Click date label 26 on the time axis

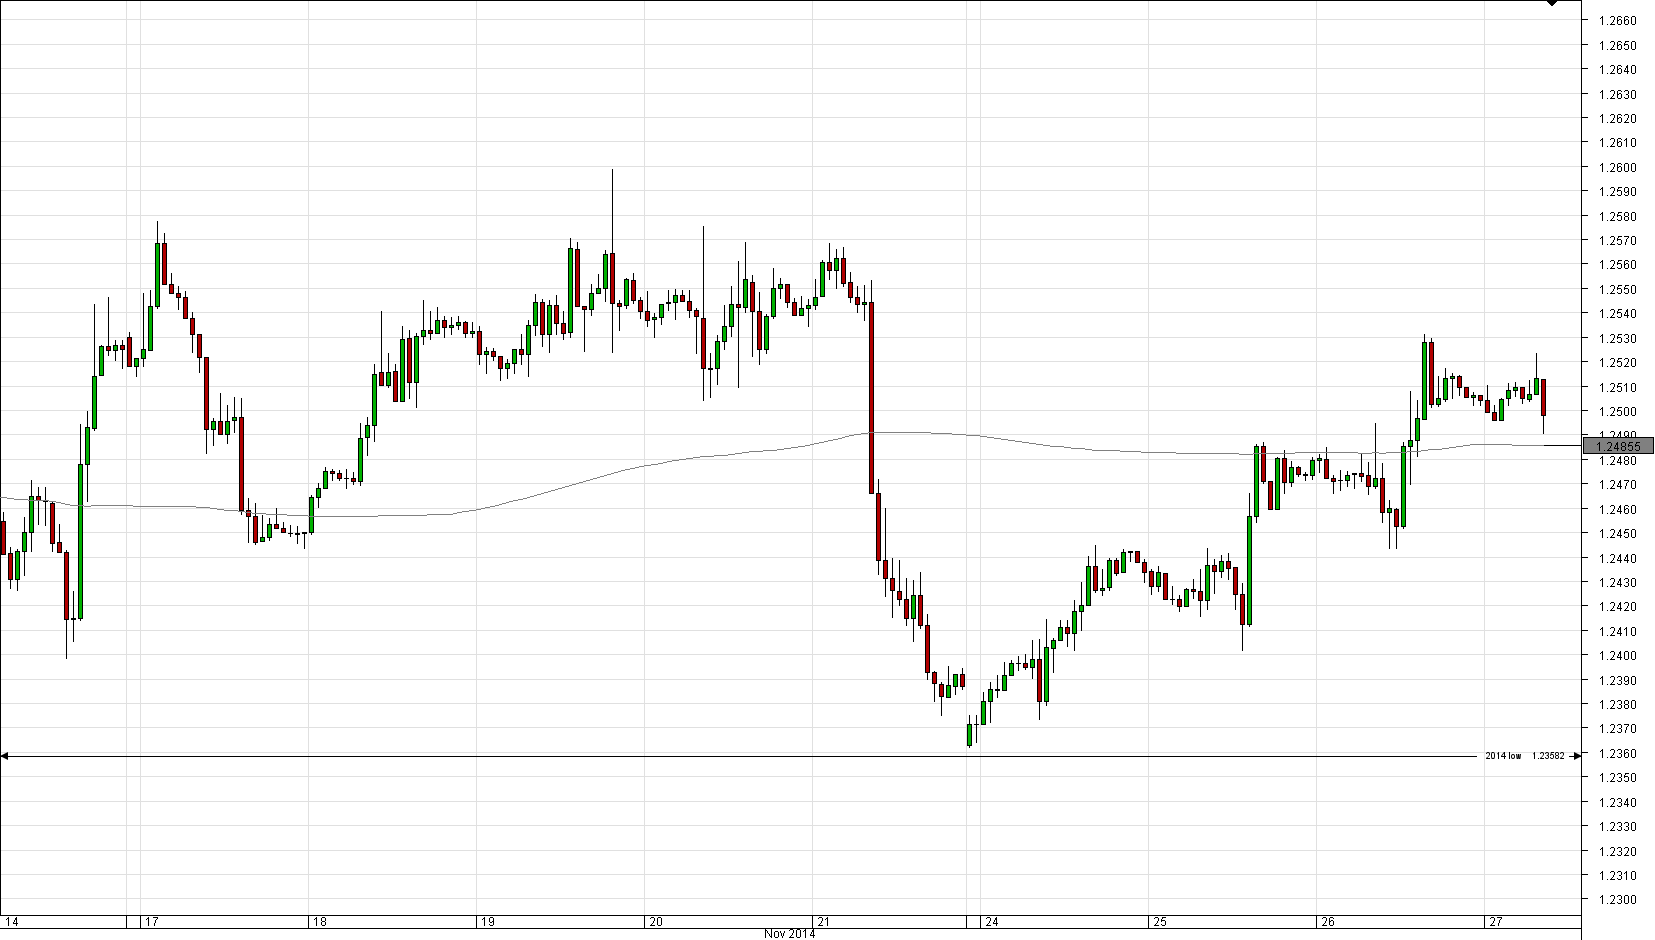click(1328, 921)
